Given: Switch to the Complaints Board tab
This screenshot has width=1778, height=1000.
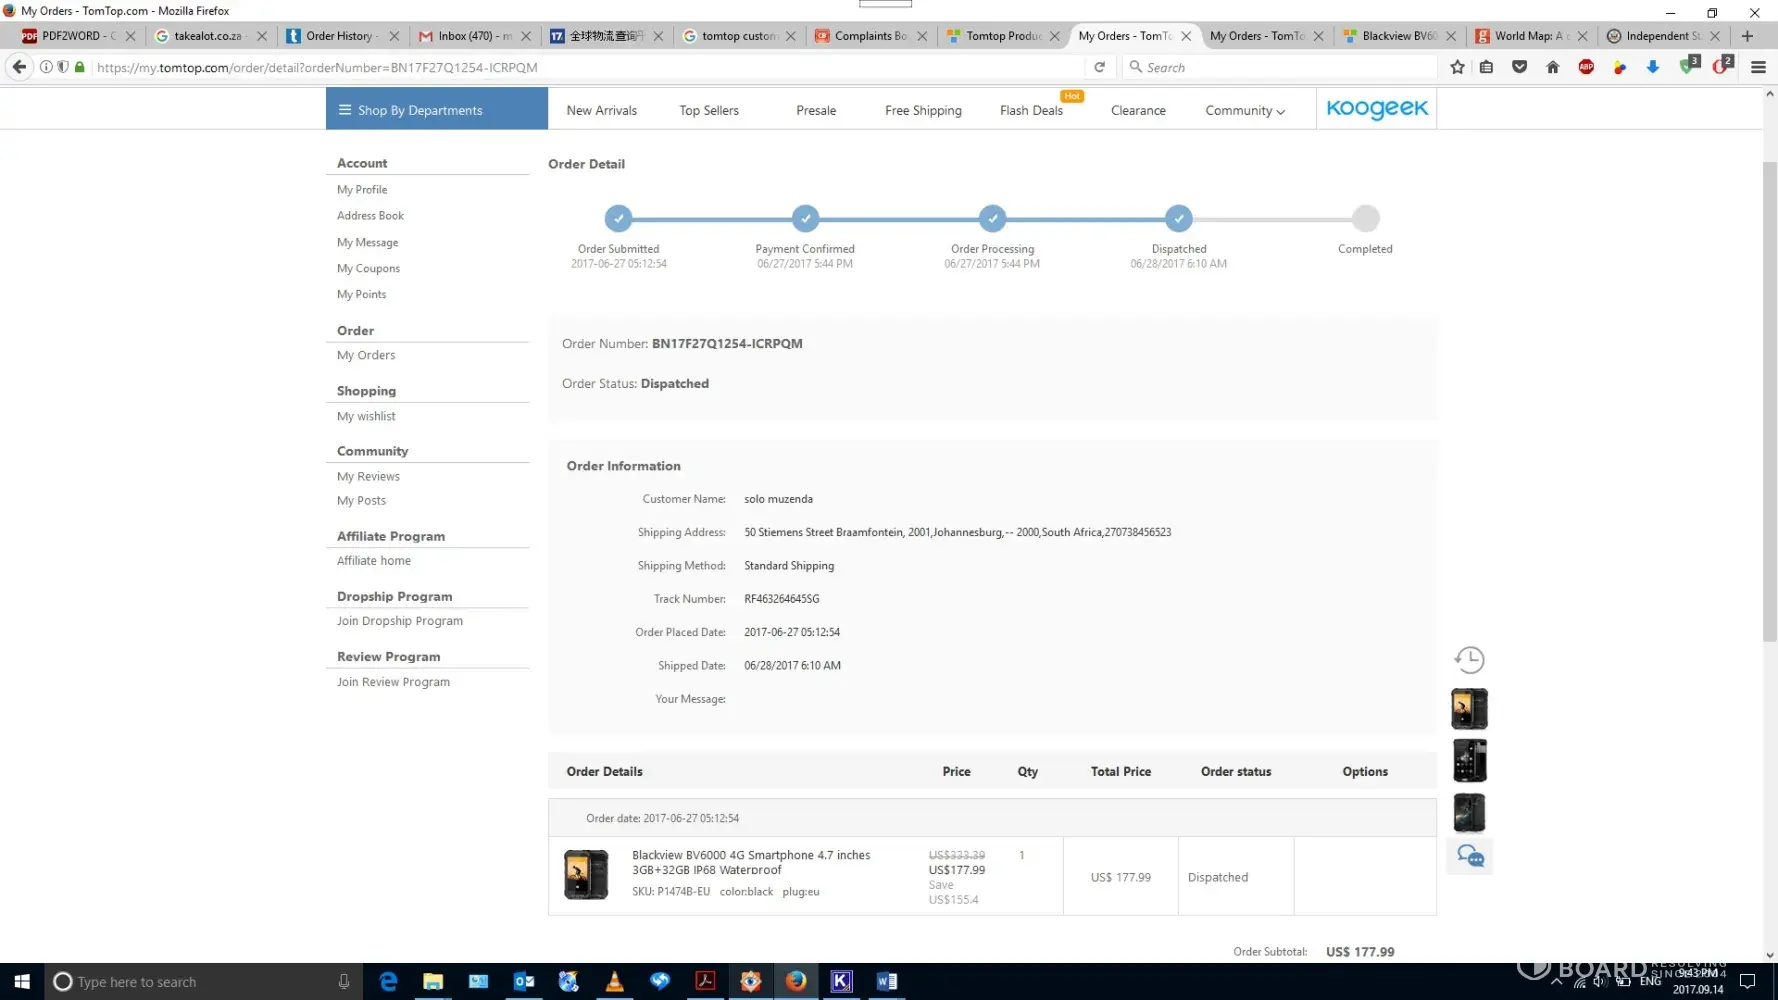Looking at the screenshot, I should (869, 36).
